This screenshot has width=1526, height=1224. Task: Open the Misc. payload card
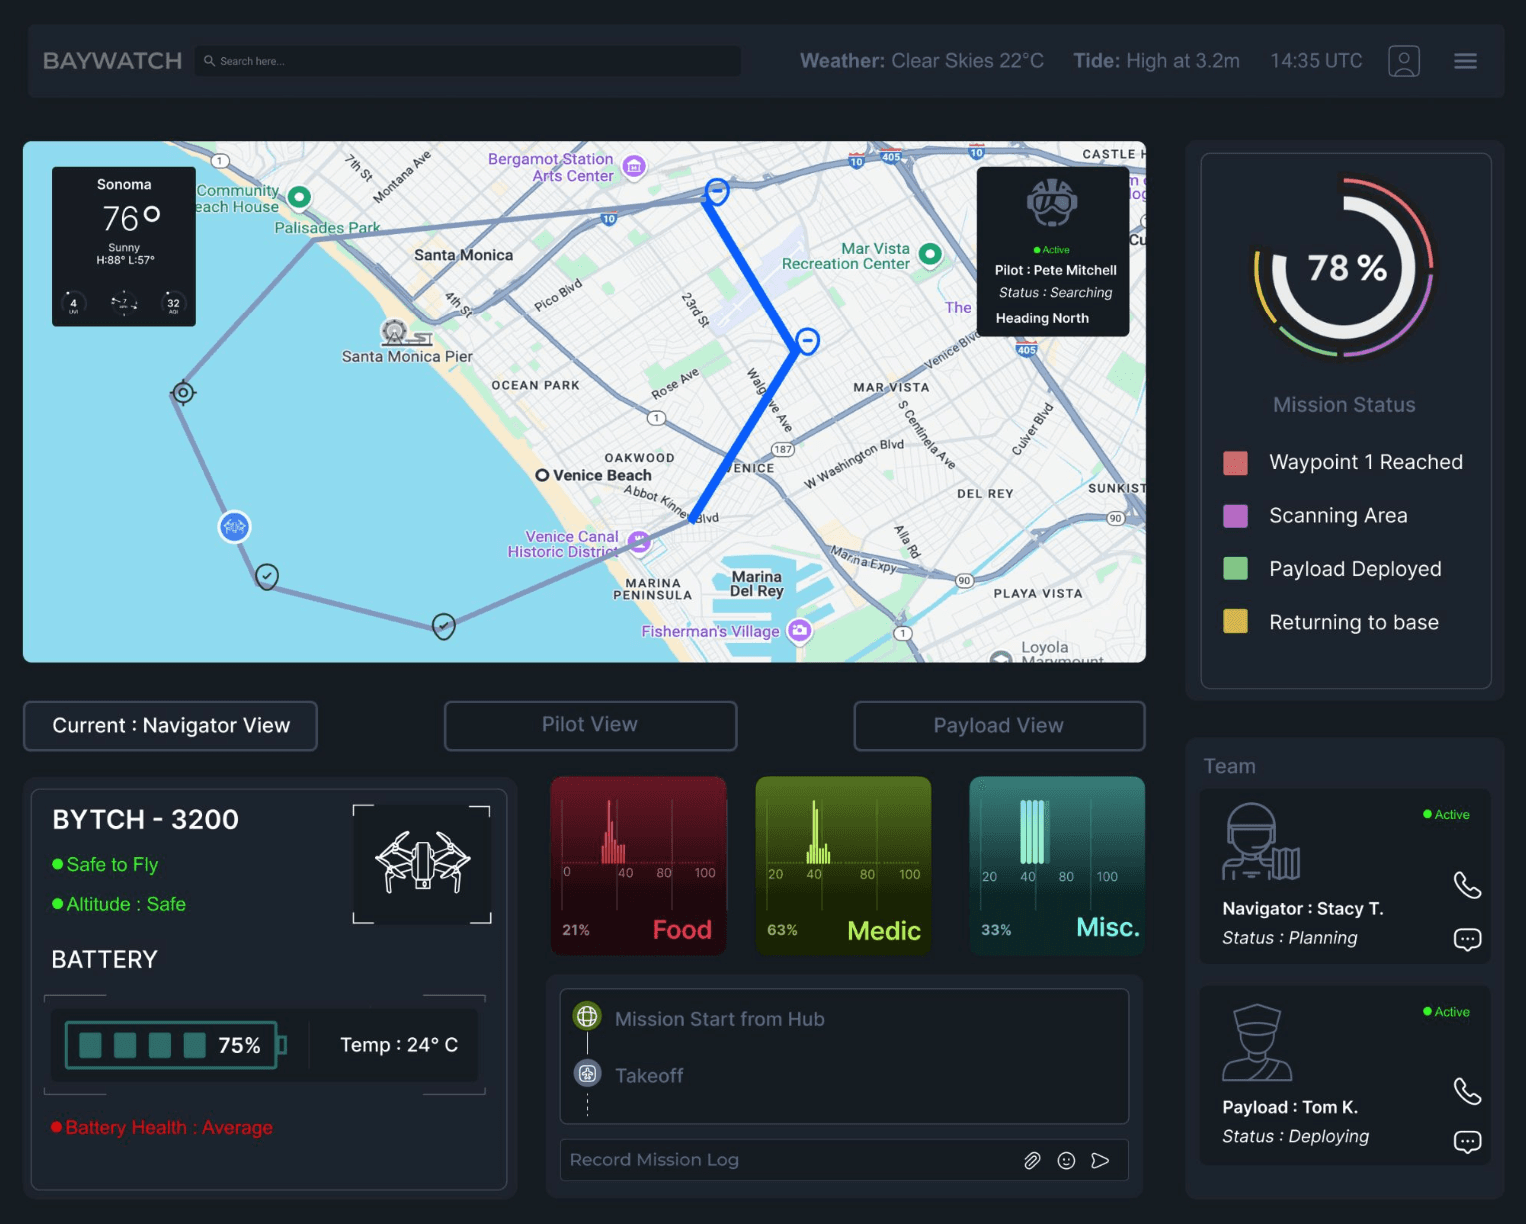point(1057,866)
